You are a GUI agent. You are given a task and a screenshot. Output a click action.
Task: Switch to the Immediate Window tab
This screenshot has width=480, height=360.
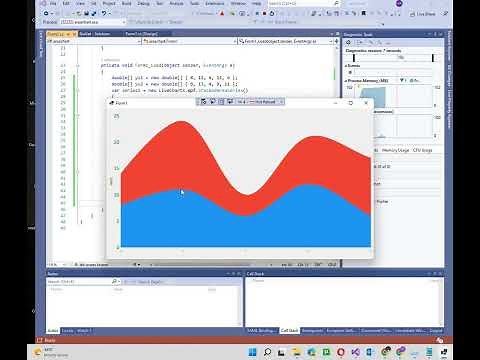410,331
